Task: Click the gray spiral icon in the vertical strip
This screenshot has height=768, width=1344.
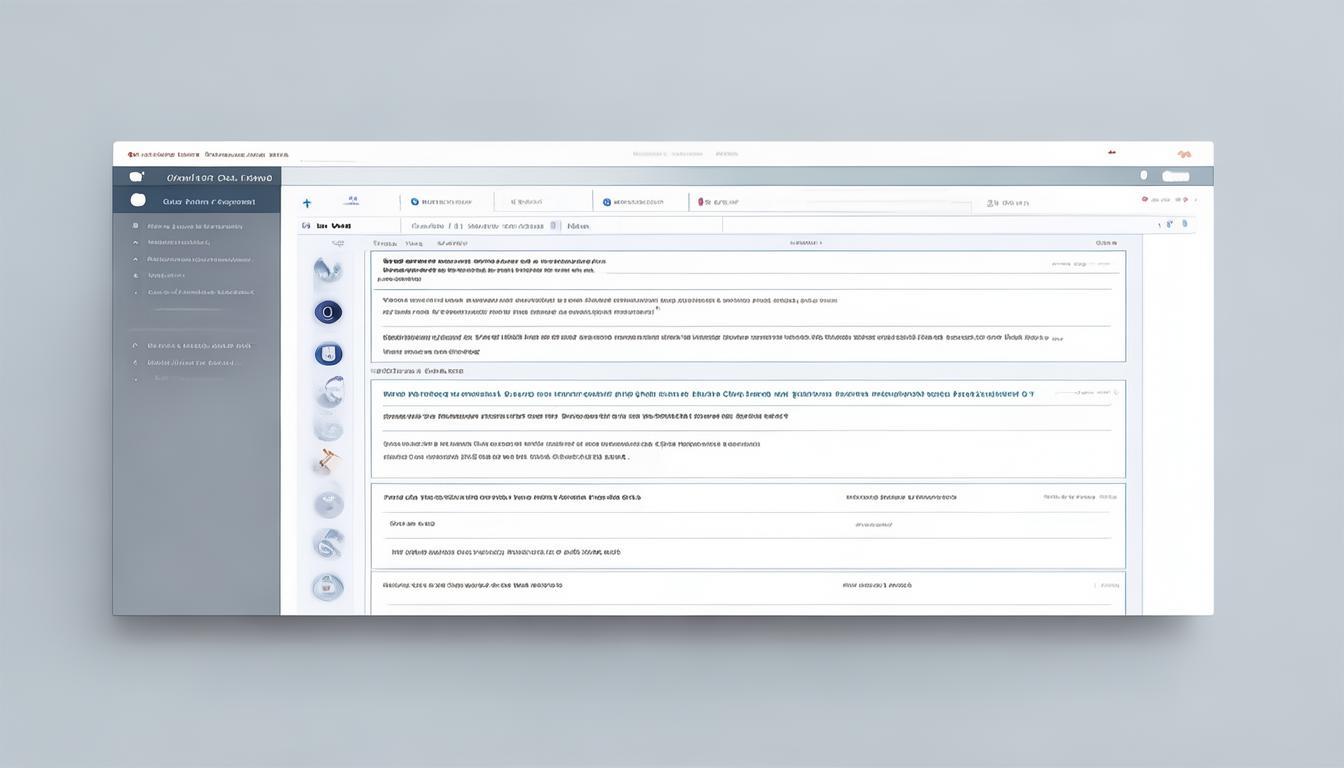Action: (x=328, y=544)
